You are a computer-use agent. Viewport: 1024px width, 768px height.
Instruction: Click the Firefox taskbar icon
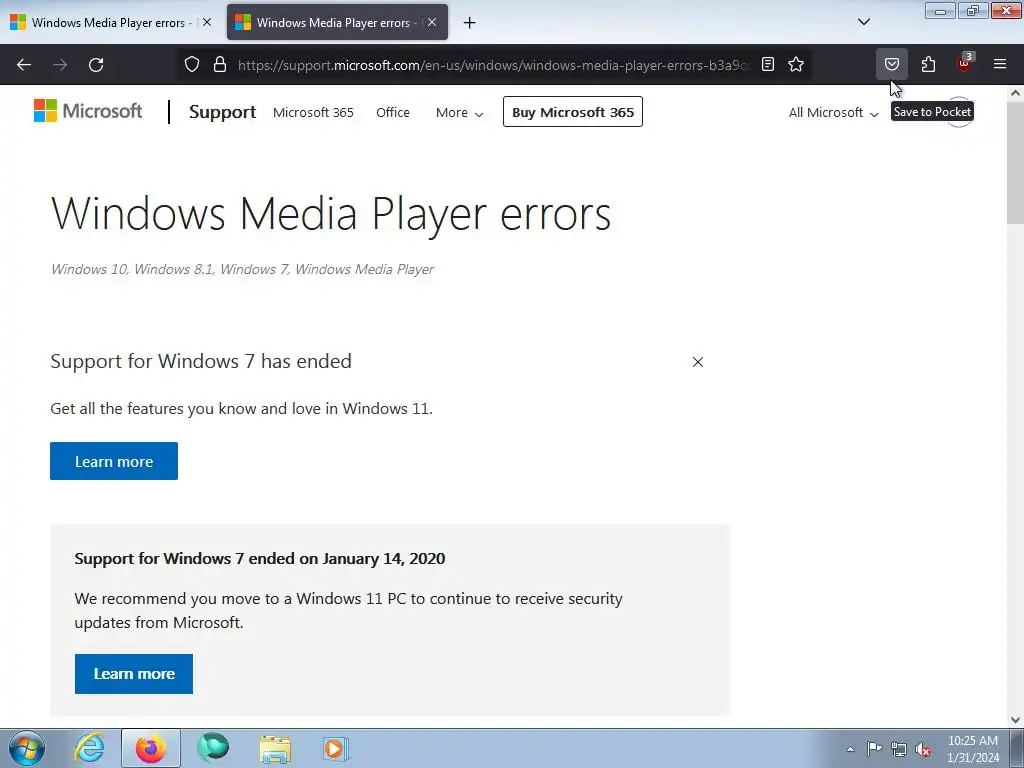(151, 748)
